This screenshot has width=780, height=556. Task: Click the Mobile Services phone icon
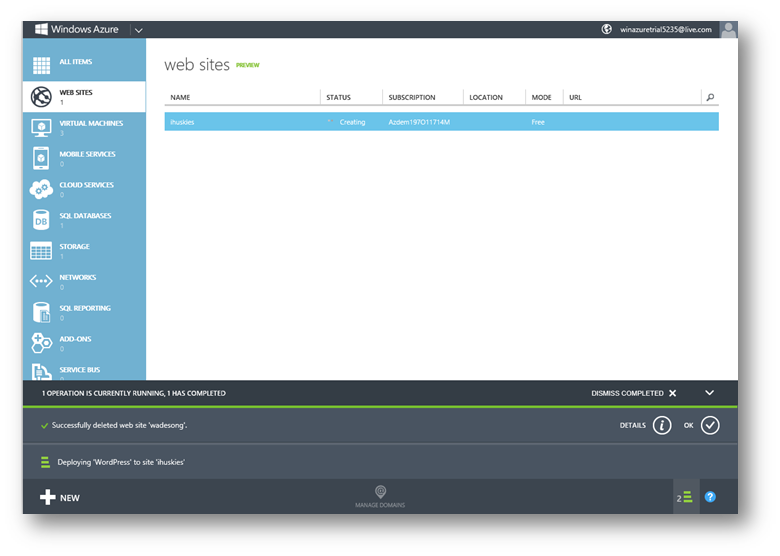(41, 158)
